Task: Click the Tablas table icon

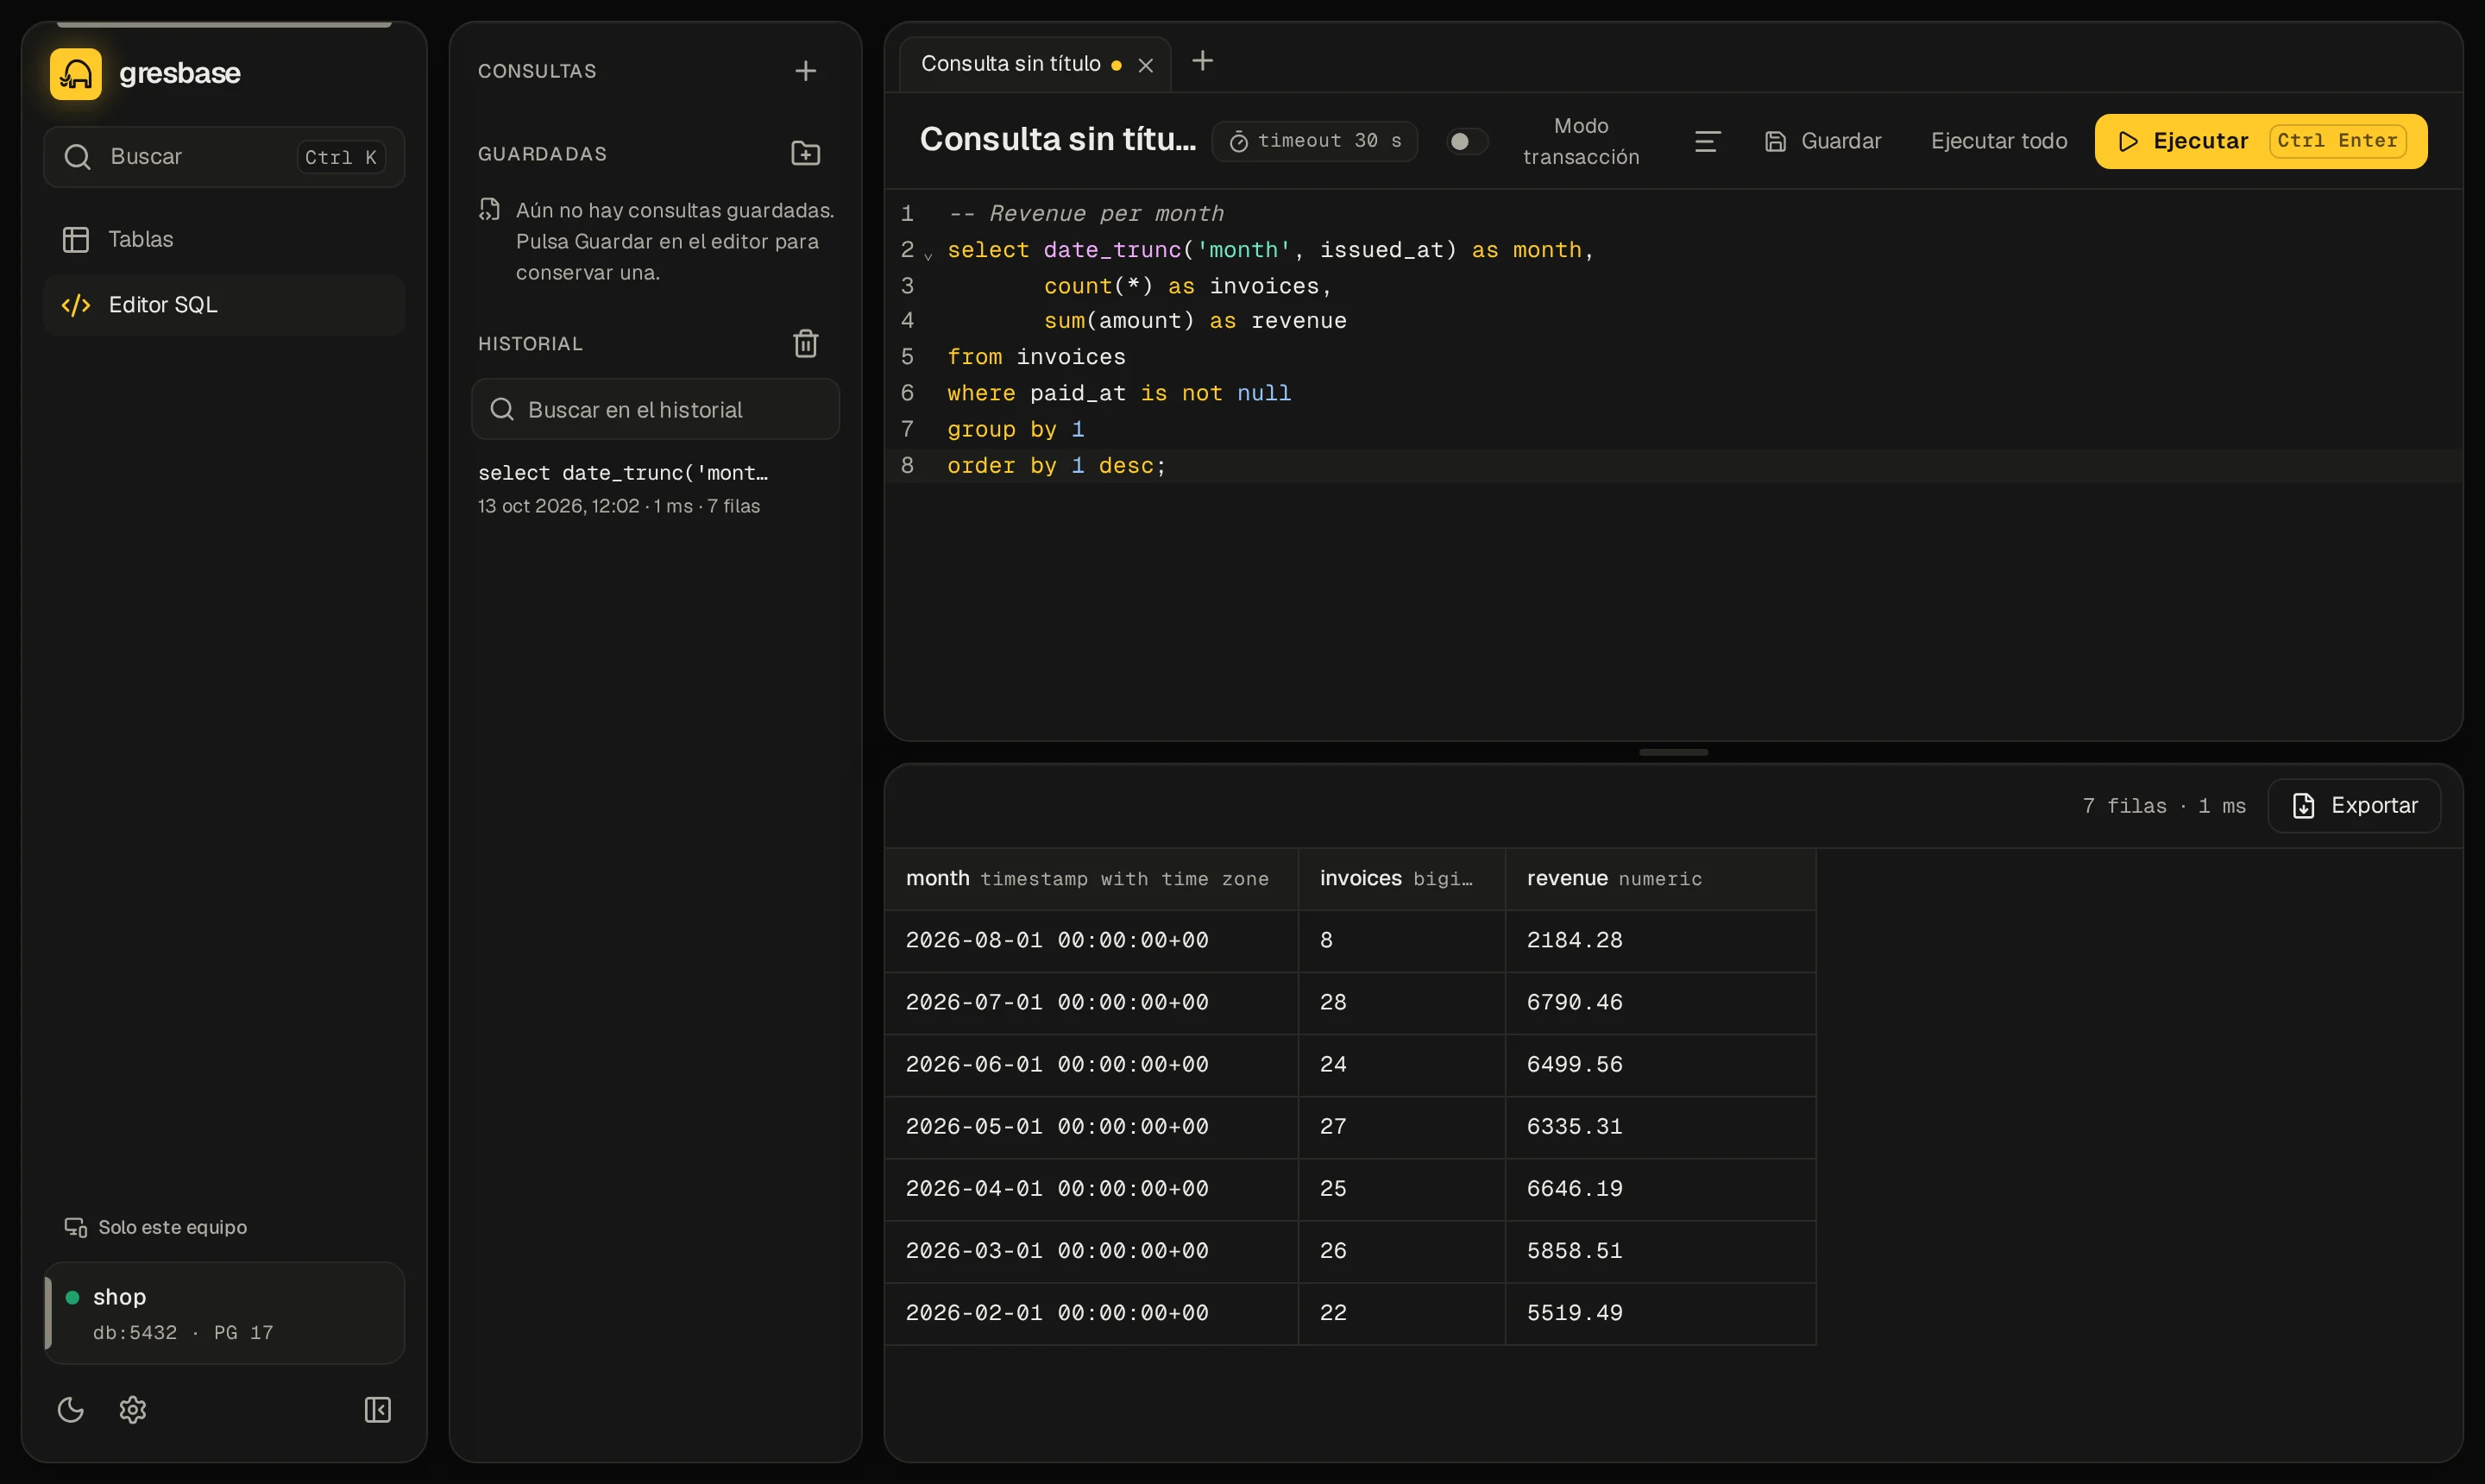Action: coord(76,240)
